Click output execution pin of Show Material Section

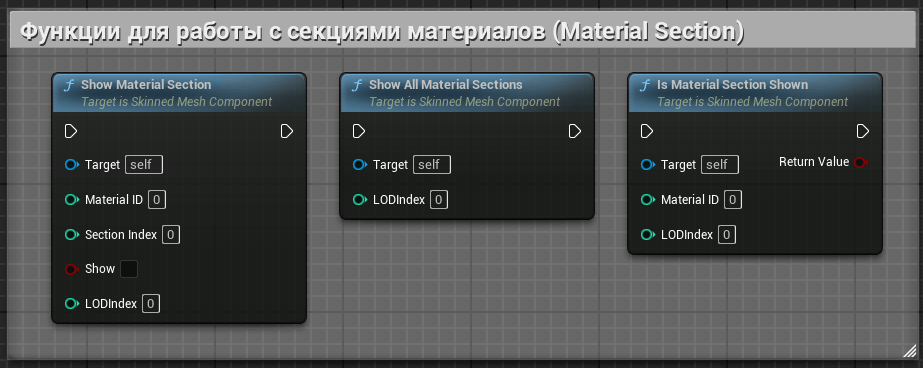pyautogui.click(x=287, y=131)
